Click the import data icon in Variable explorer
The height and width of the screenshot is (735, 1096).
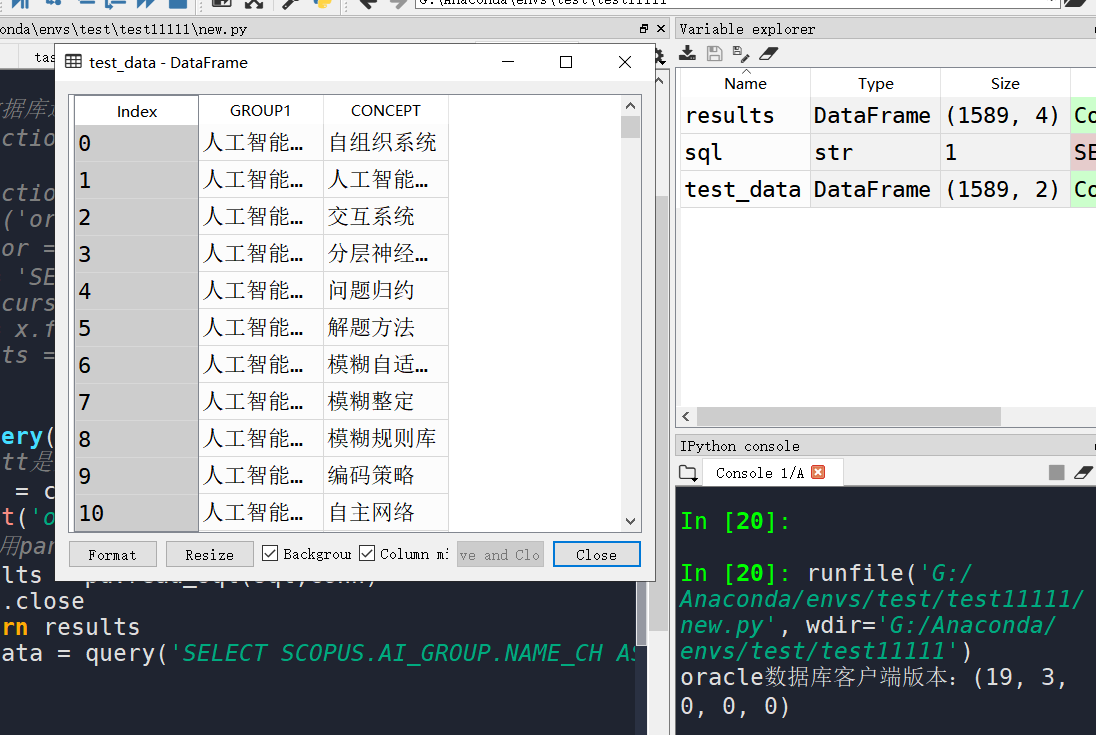[688, 53]
